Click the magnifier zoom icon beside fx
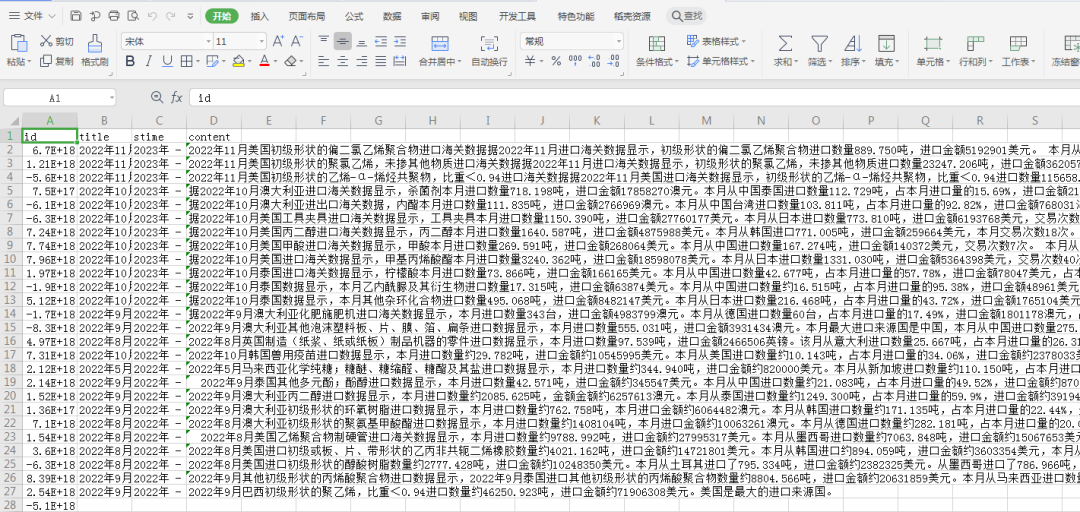 point(157,98)
